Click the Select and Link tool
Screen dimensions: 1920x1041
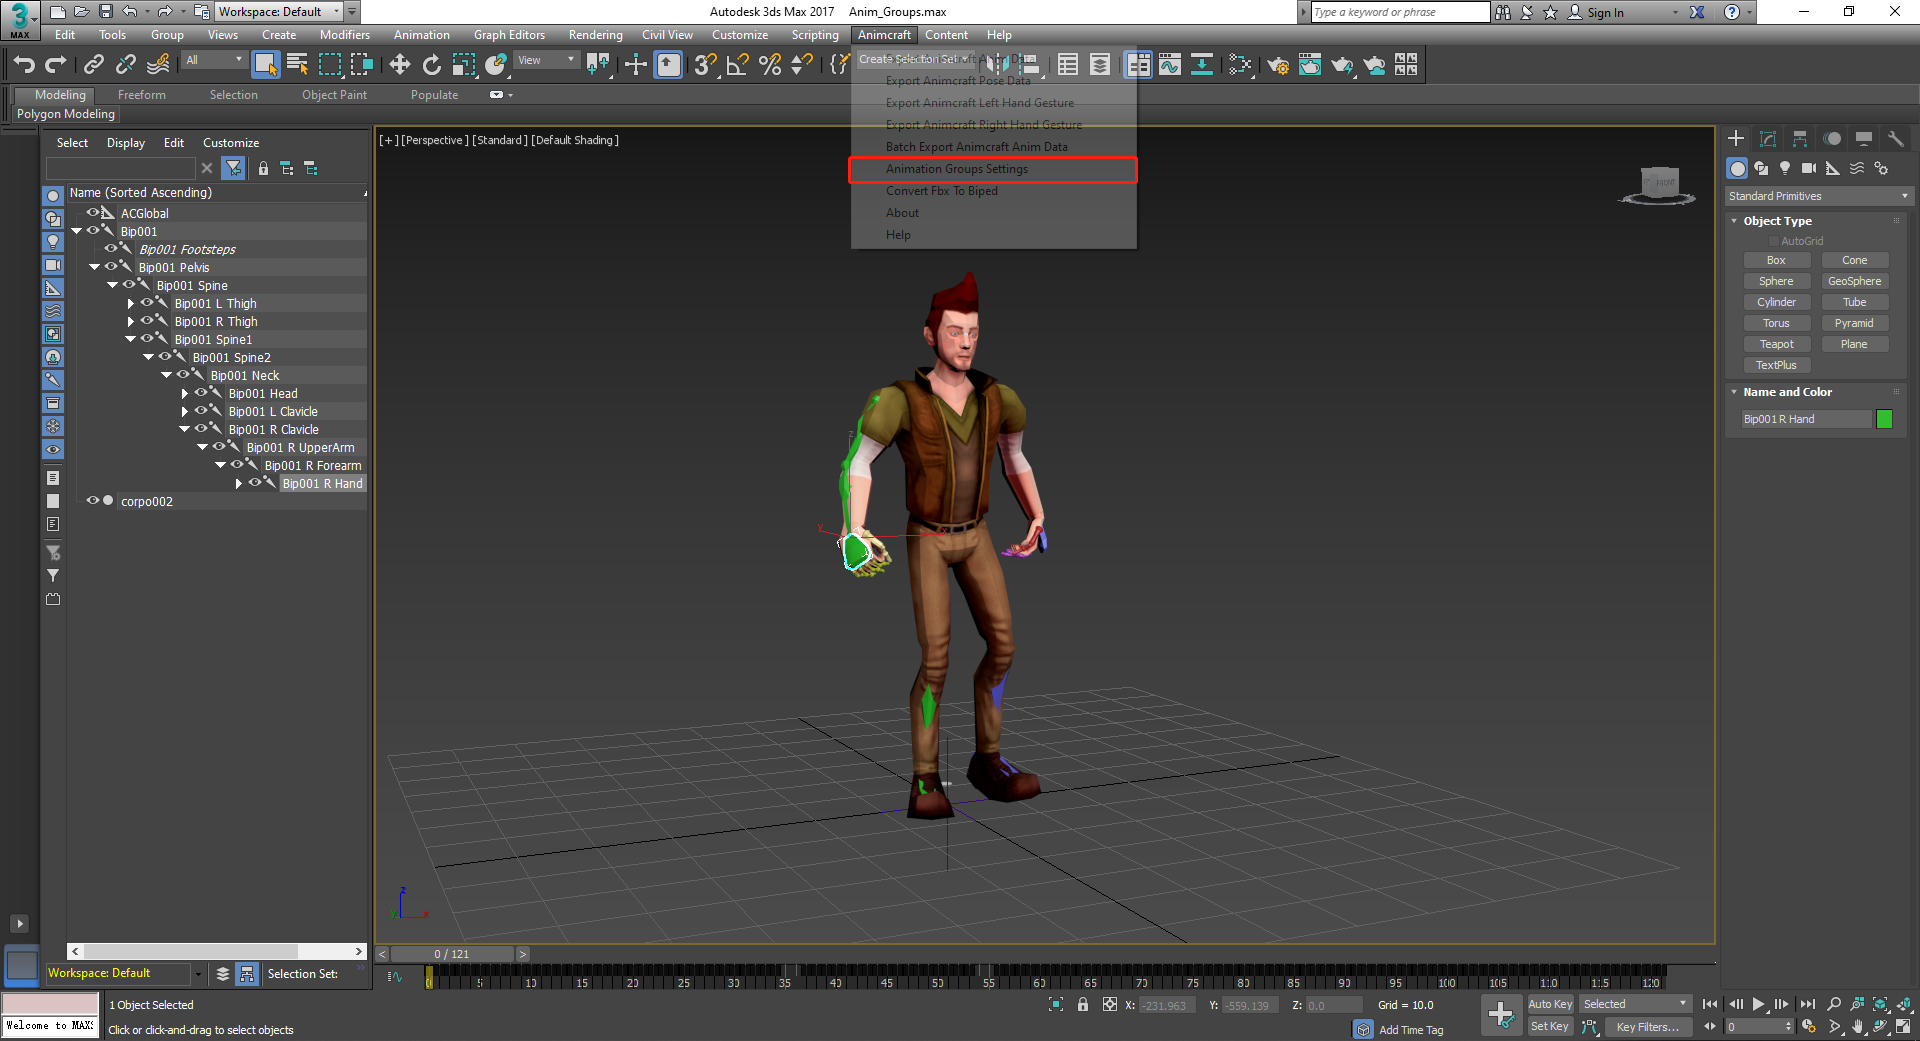point(93,65)
